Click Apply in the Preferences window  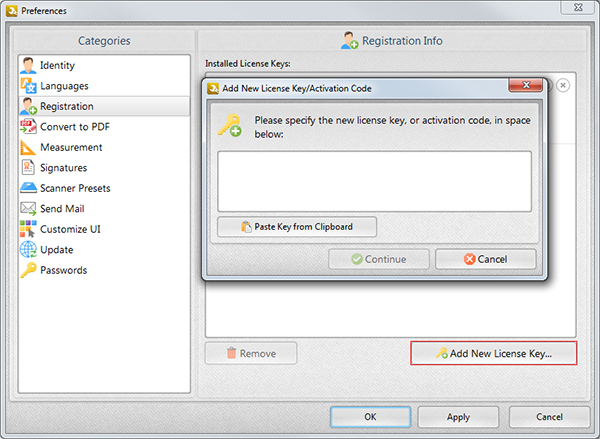458,416
